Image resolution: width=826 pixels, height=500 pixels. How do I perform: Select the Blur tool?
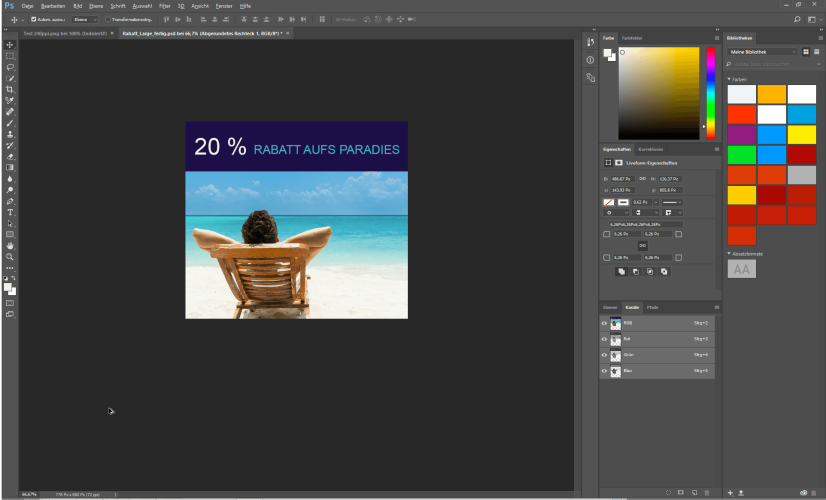tap(10, 179)
